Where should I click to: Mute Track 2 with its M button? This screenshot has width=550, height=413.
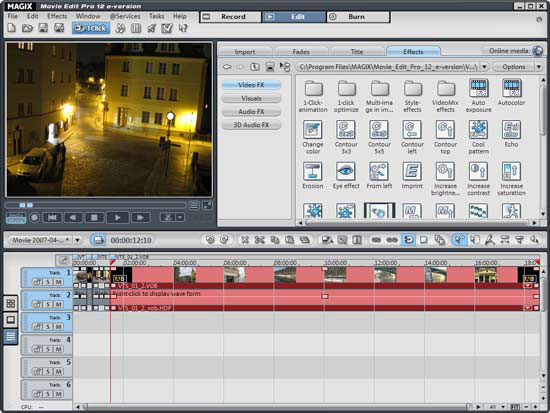59,304
